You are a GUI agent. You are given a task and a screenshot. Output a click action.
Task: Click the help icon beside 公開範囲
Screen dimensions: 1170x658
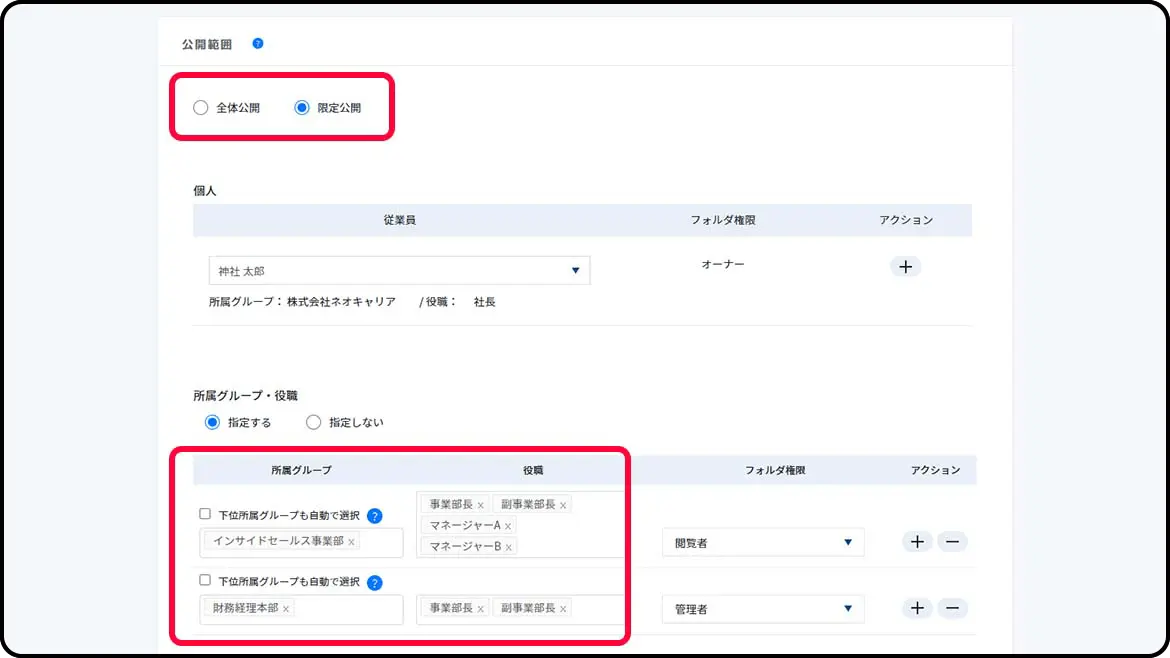point(258,44)
